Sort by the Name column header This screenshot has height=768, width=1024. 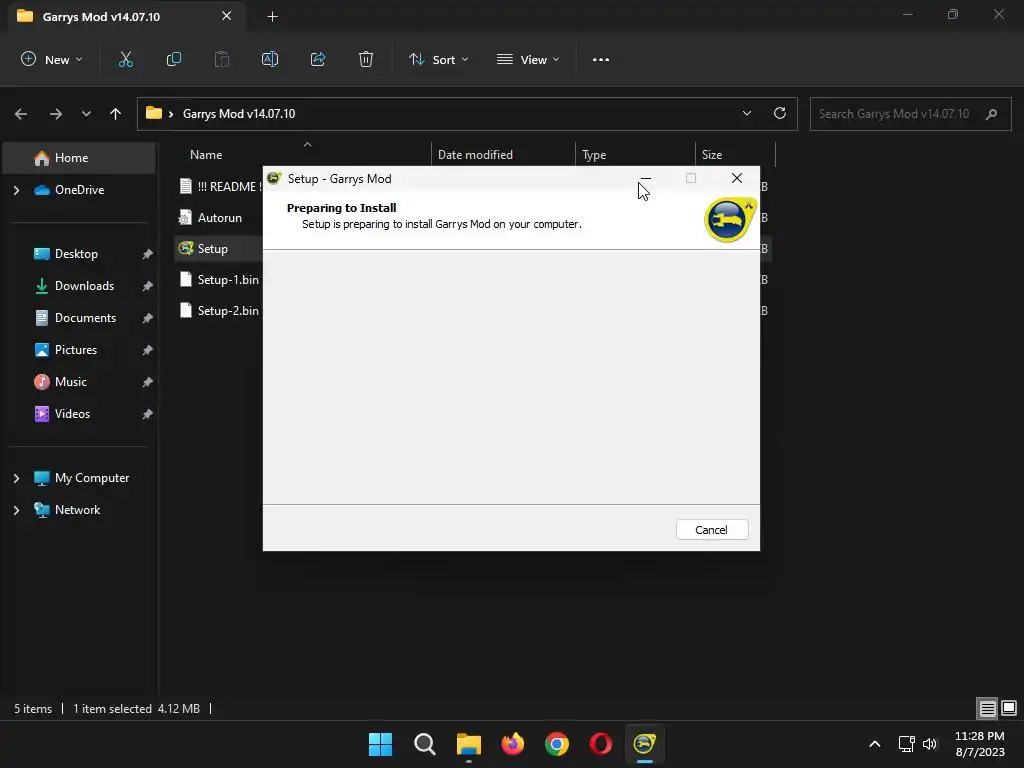point(206,155)
